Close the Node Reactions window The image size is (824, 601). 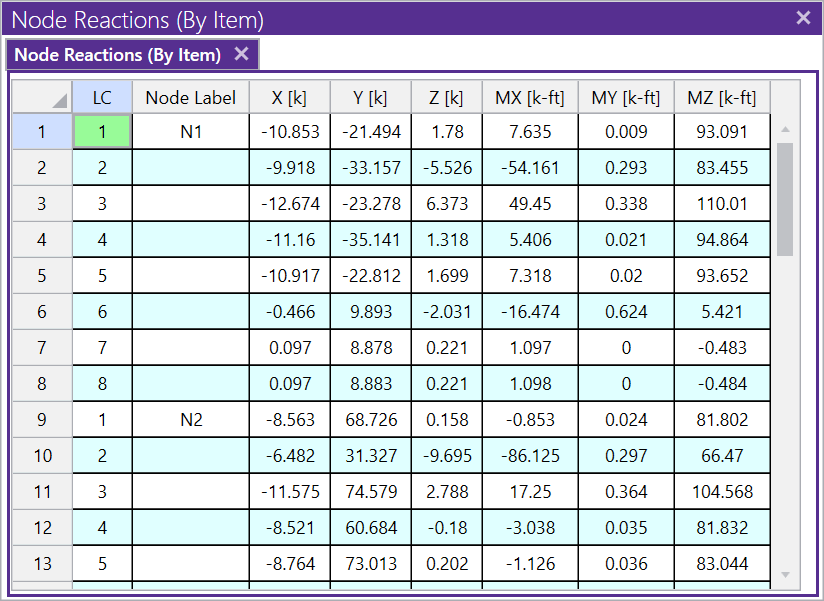point(803,18)
